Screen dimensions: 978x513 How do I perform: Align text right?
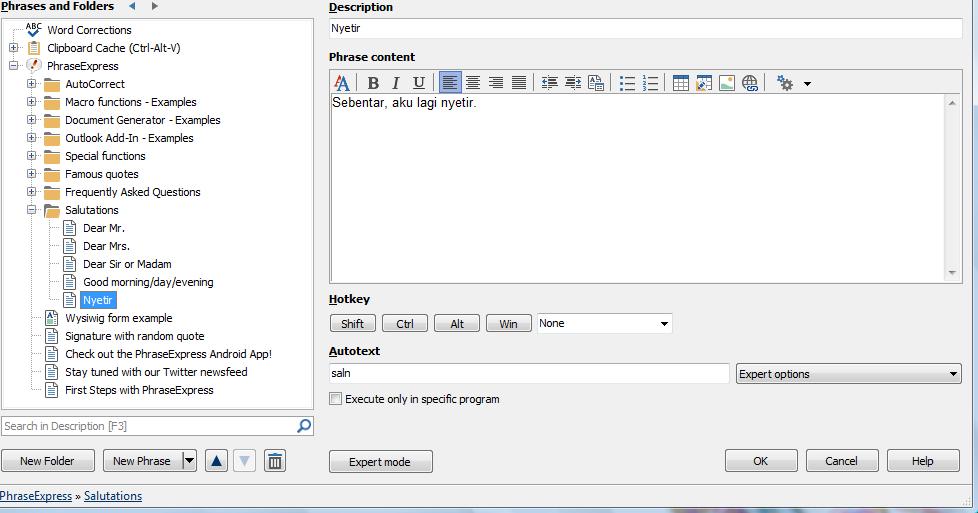click(496, 83)
